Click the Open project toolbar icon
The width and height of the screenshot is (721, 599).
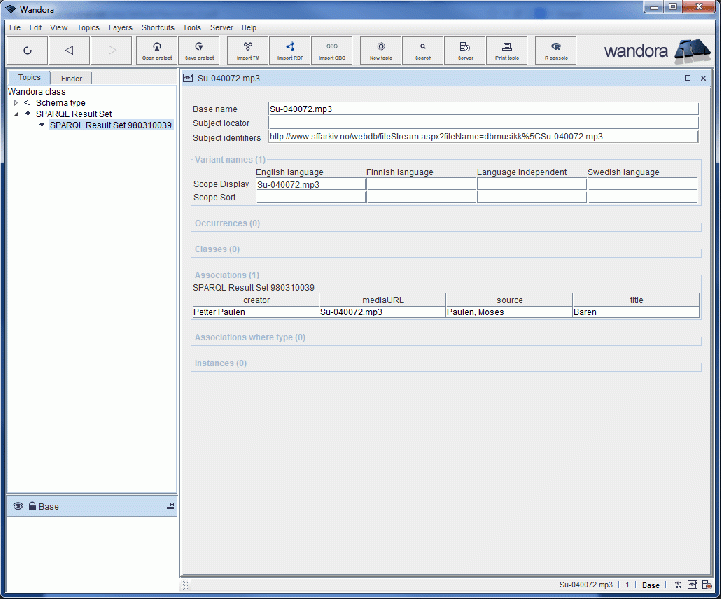(x=157, y=50)
